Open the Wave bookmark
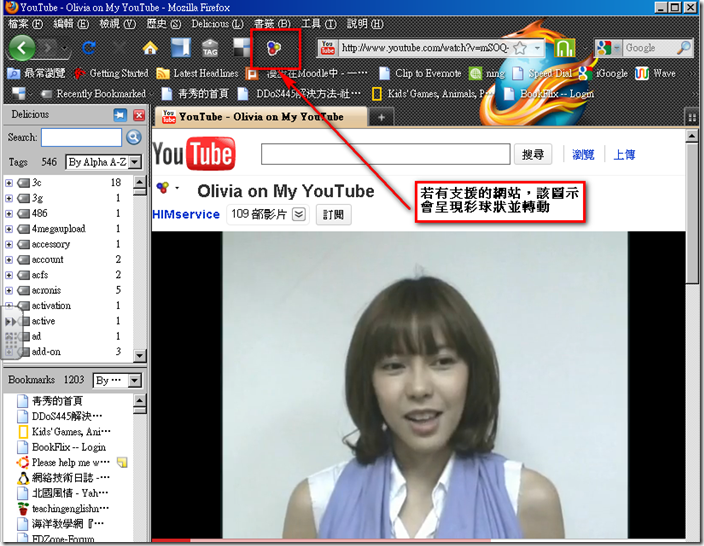The image size is (704, 546). [656, 73]
